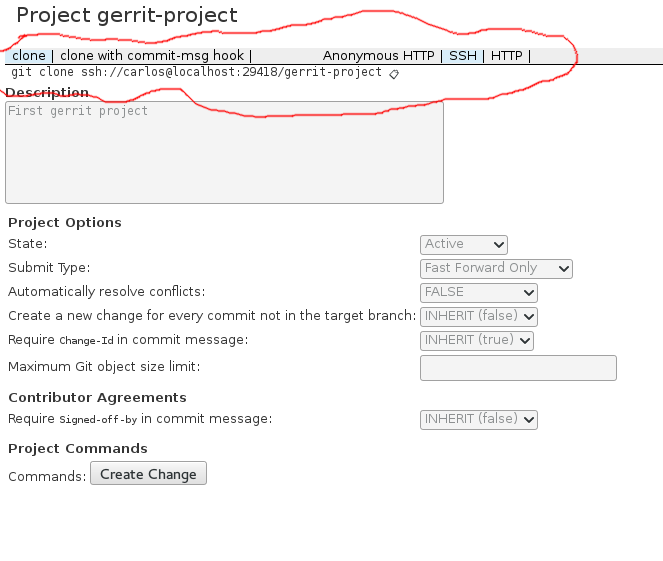Open Require Change-Id INHERIT (true) dropdown

[477, 341]
